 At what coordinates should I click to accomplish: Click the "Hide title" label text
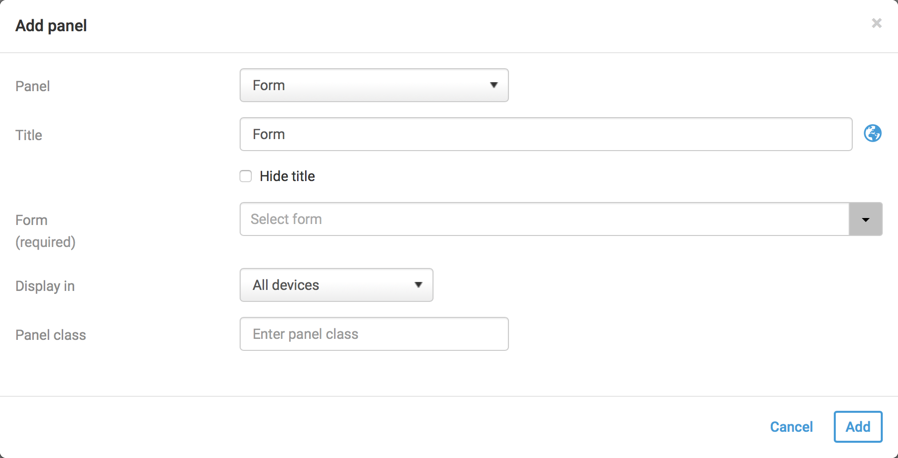287,176
